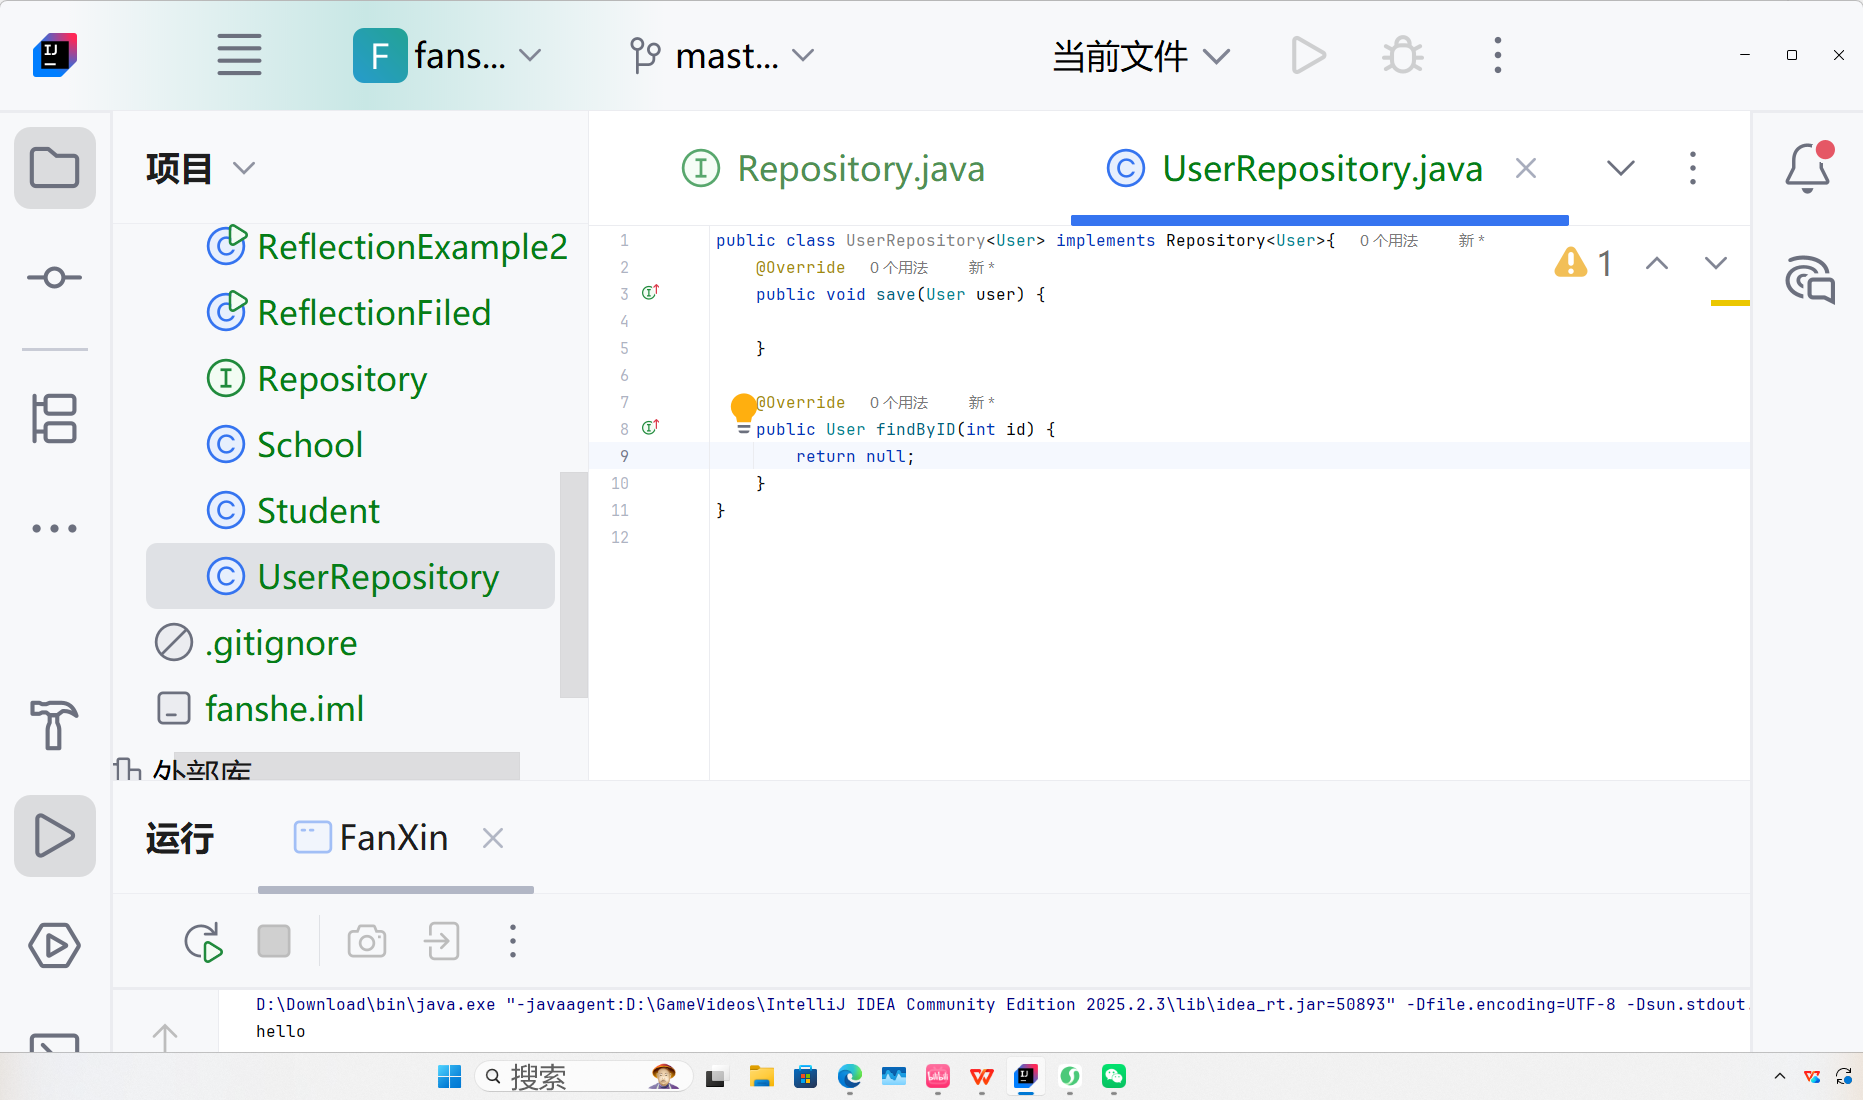Viewport: 1863px width, 1100px height.
Task: Open the notifications bell panel
Action: click(1806, 167)
